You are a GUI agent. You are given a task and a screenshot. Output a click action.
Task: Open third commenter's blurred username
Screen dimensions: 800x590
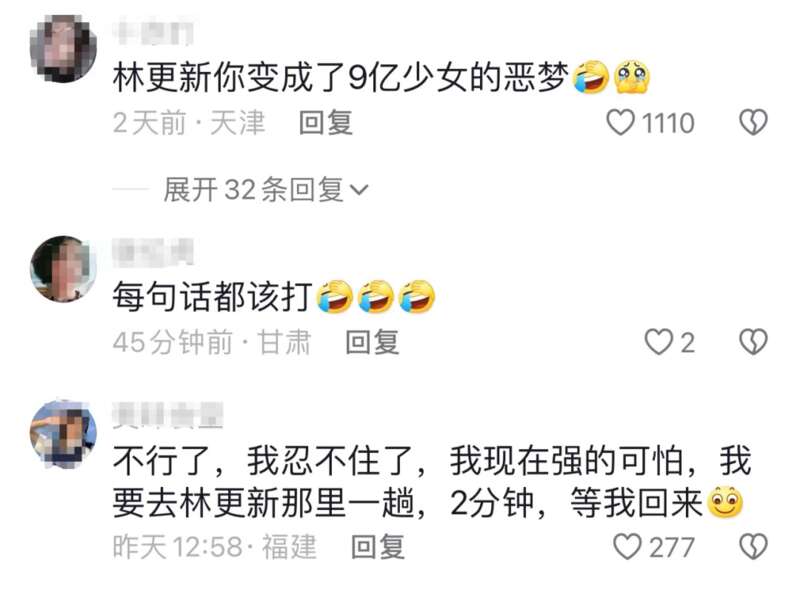[x=168, y=415]
